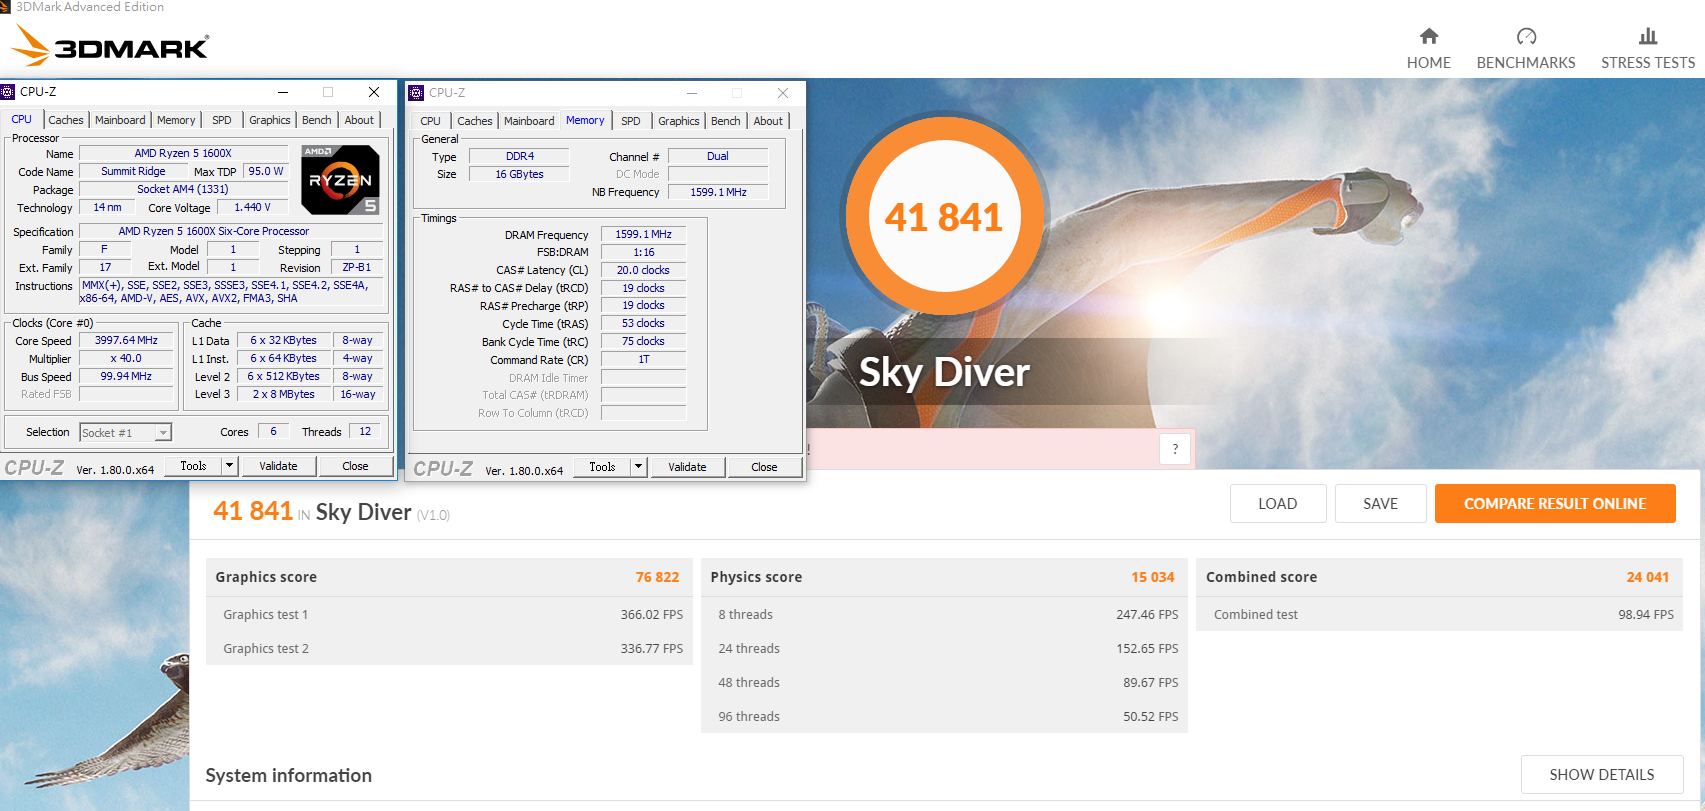Select CPU tab in left CPU-Z

click(x=22, y=119)
